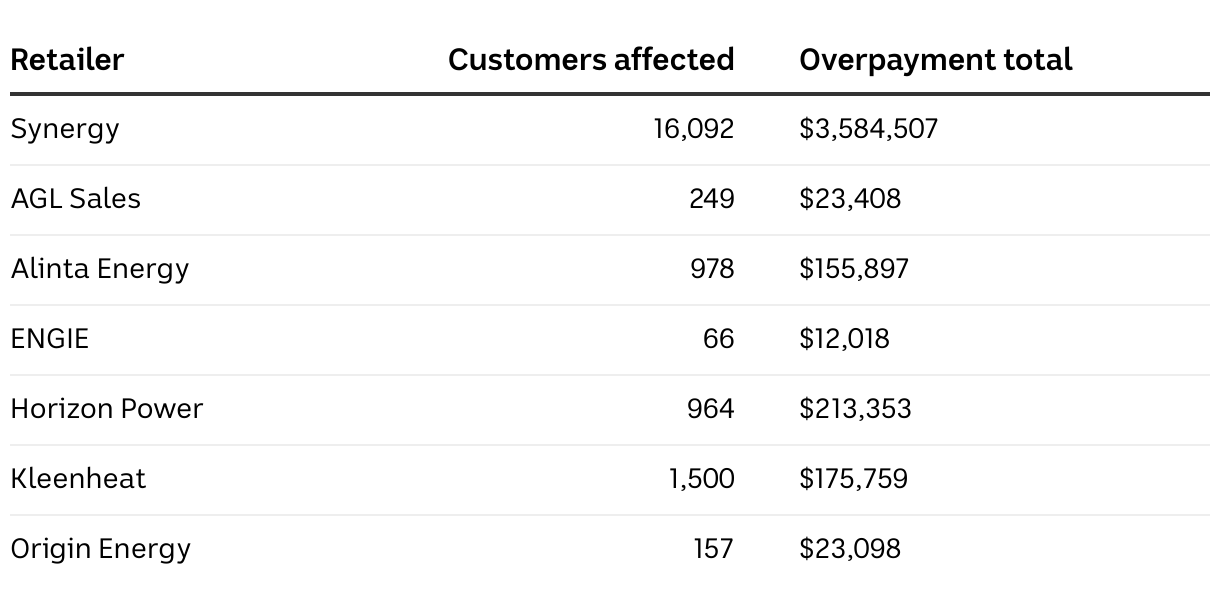Click the 249 customers affected cell

click(x=711, y=199)
